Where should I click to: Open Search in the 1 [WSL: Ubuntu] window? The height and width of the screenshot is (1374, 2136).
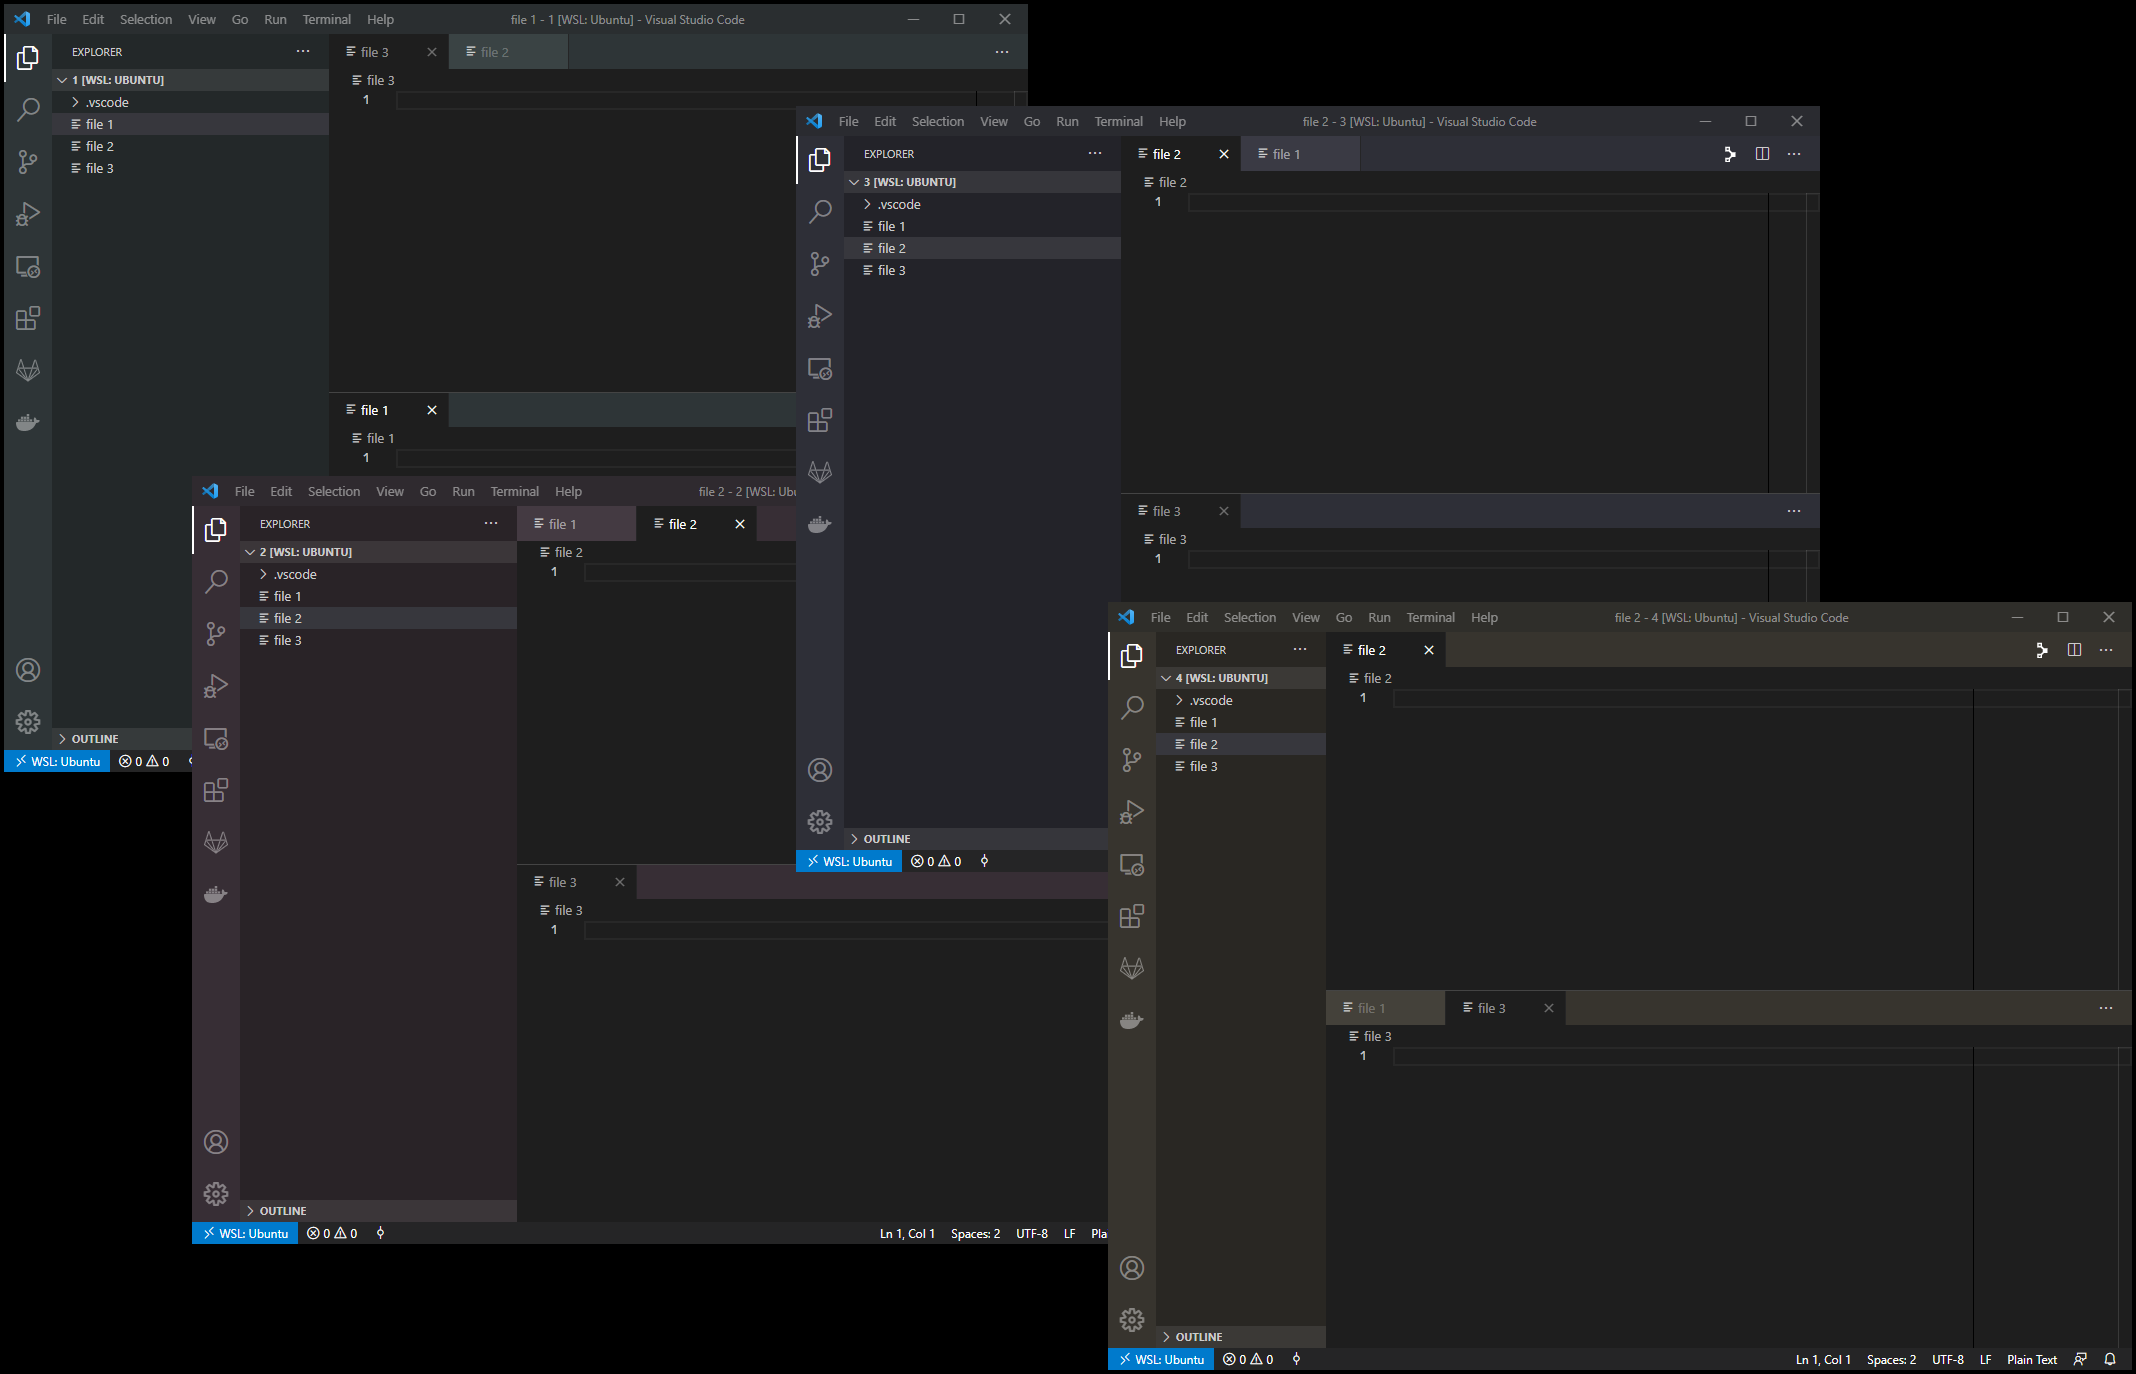click(x=28, y=109)
